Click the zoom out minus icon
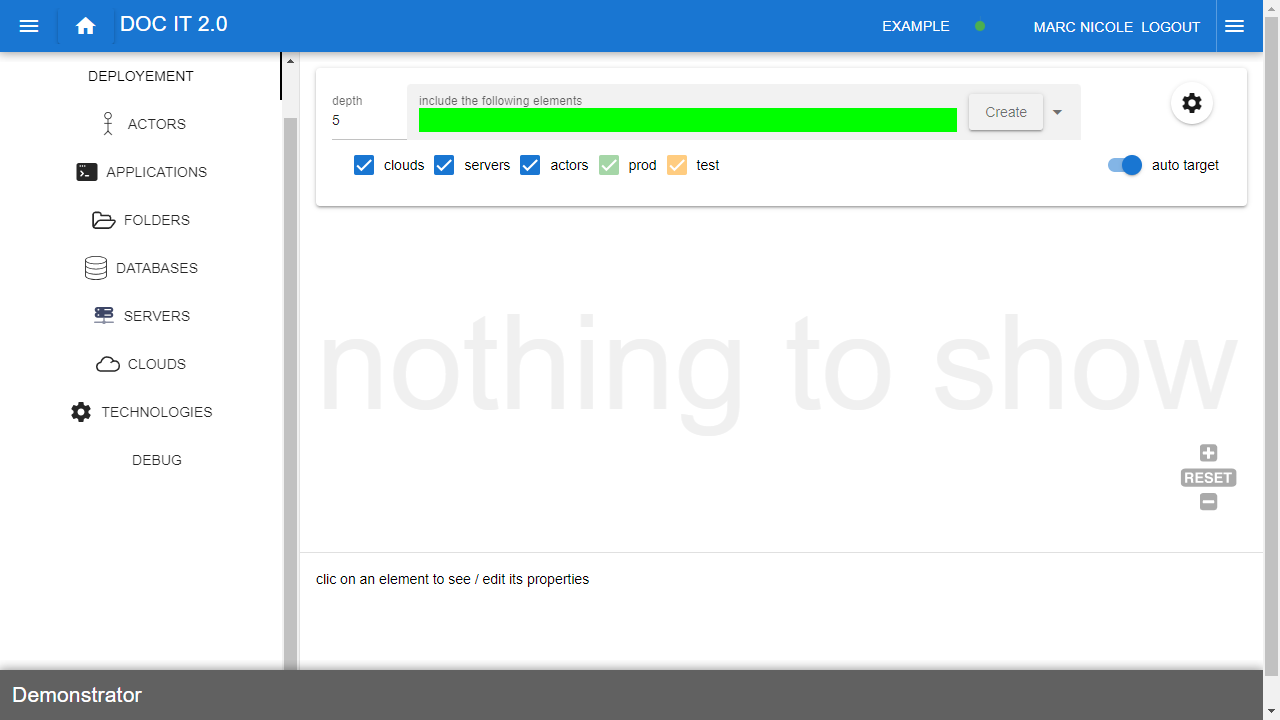 [1208, 502]
